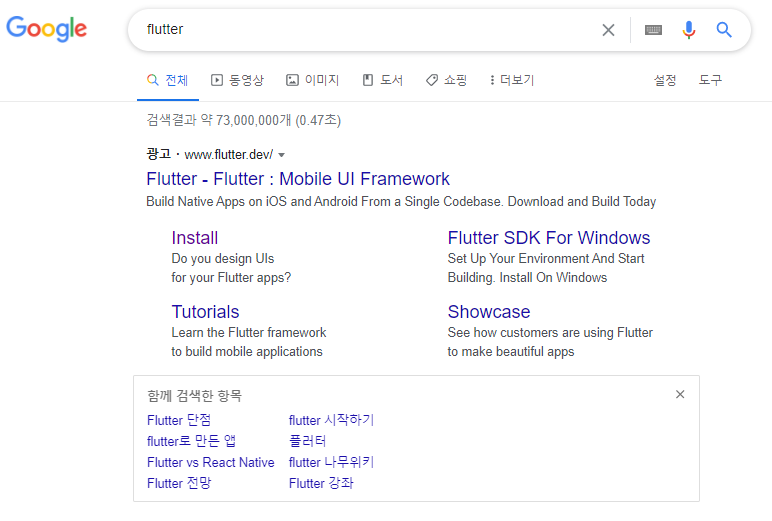Open the 쇼핑 tab

(x=447, y=80)
